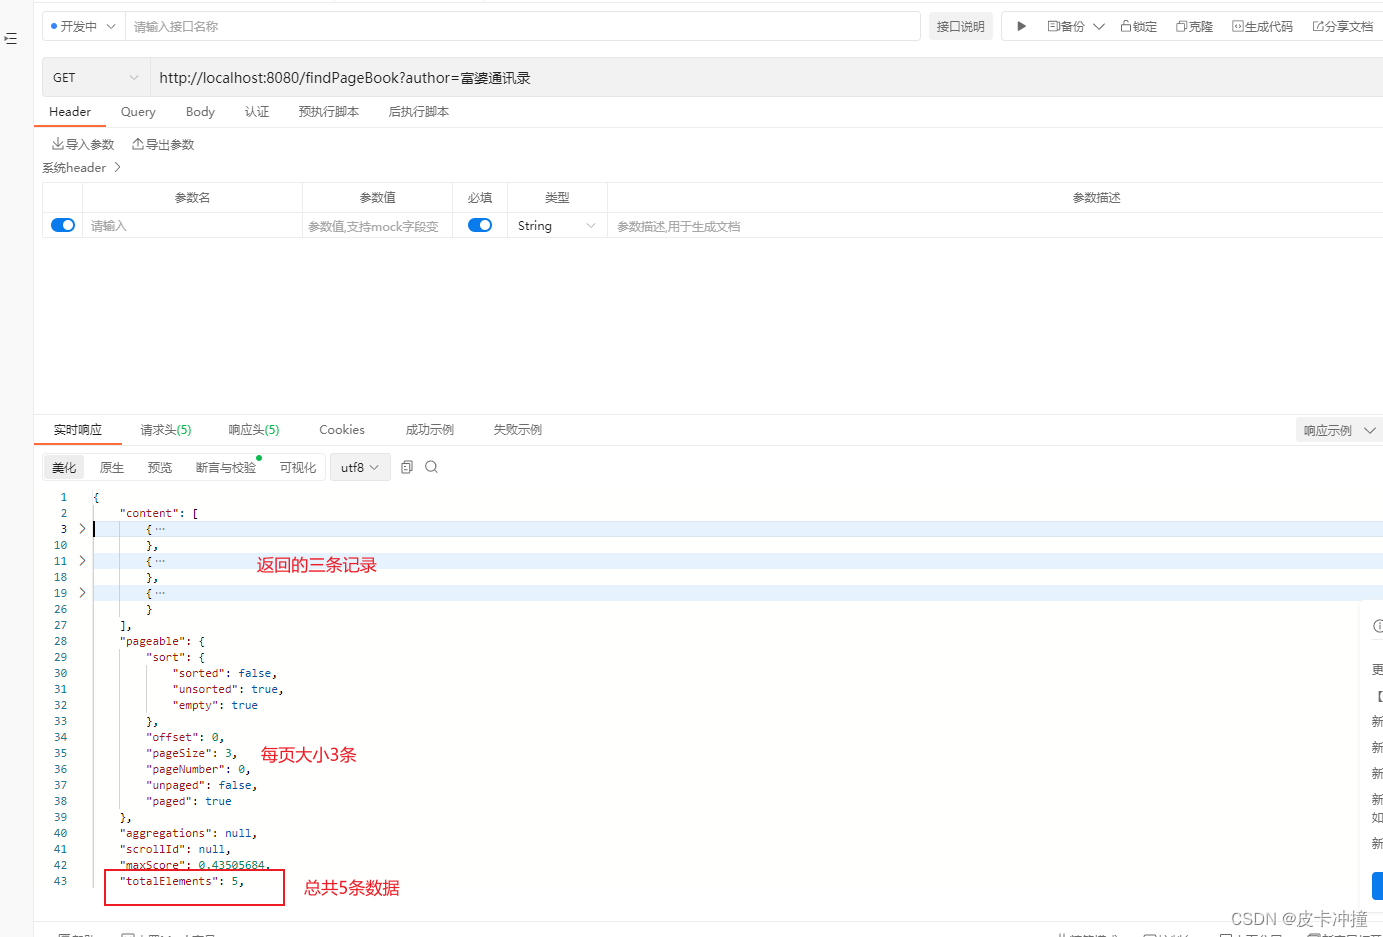This screenshot has width=1383, height=937.
Task: Select the 实时响应 response tab
Action: click(78, 430)
